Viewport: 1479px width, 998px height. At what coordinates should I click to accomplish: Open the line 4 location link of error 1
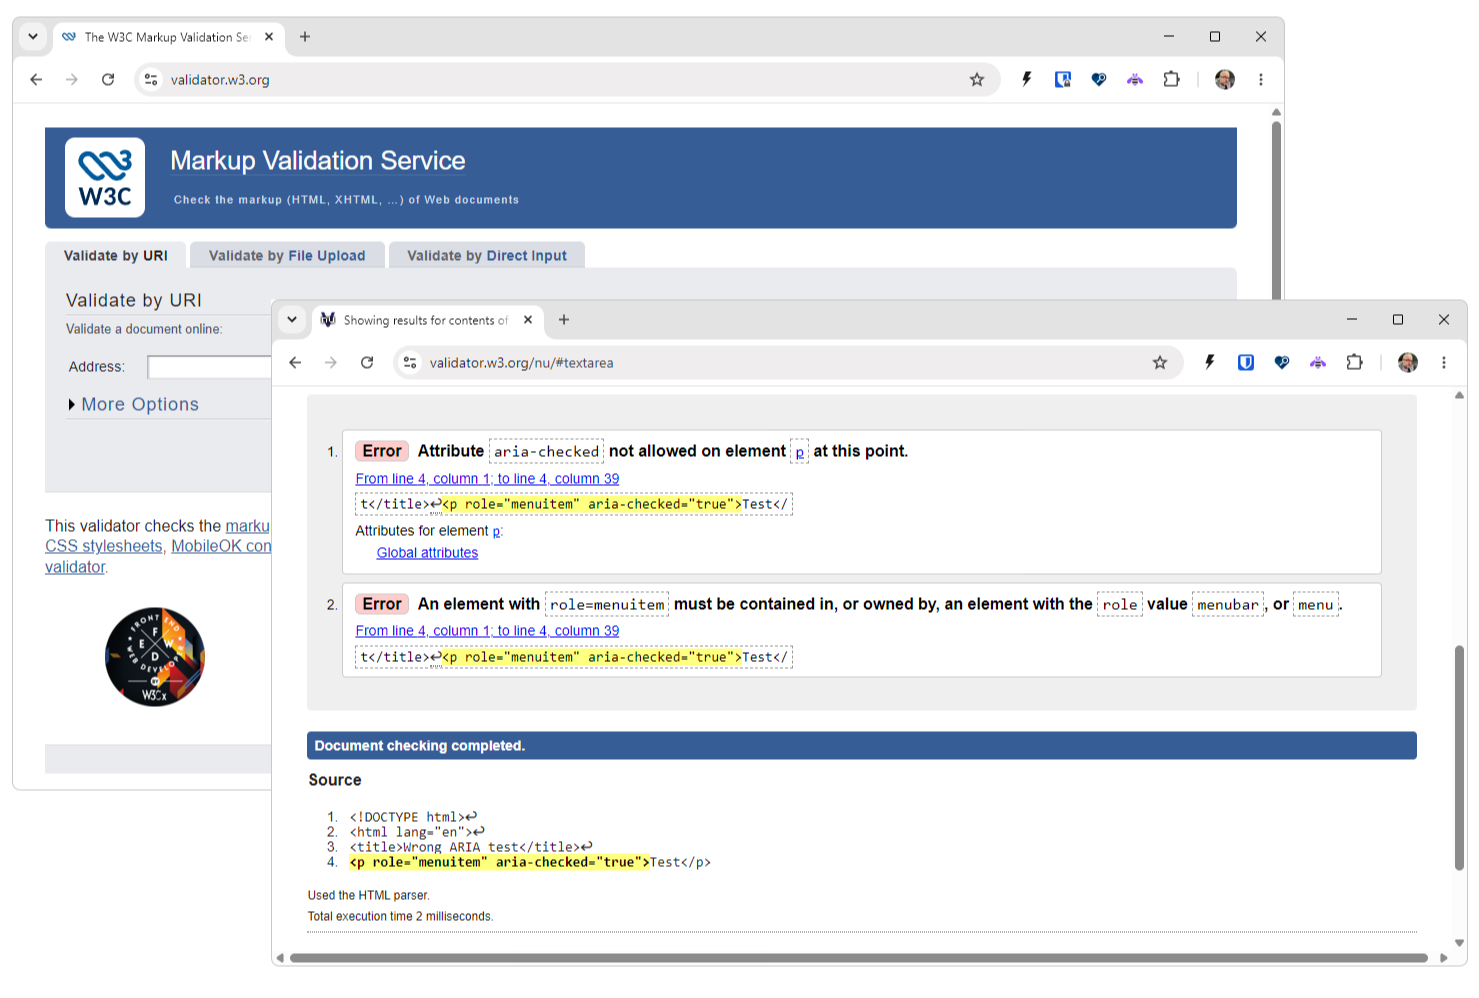point(487,479)
